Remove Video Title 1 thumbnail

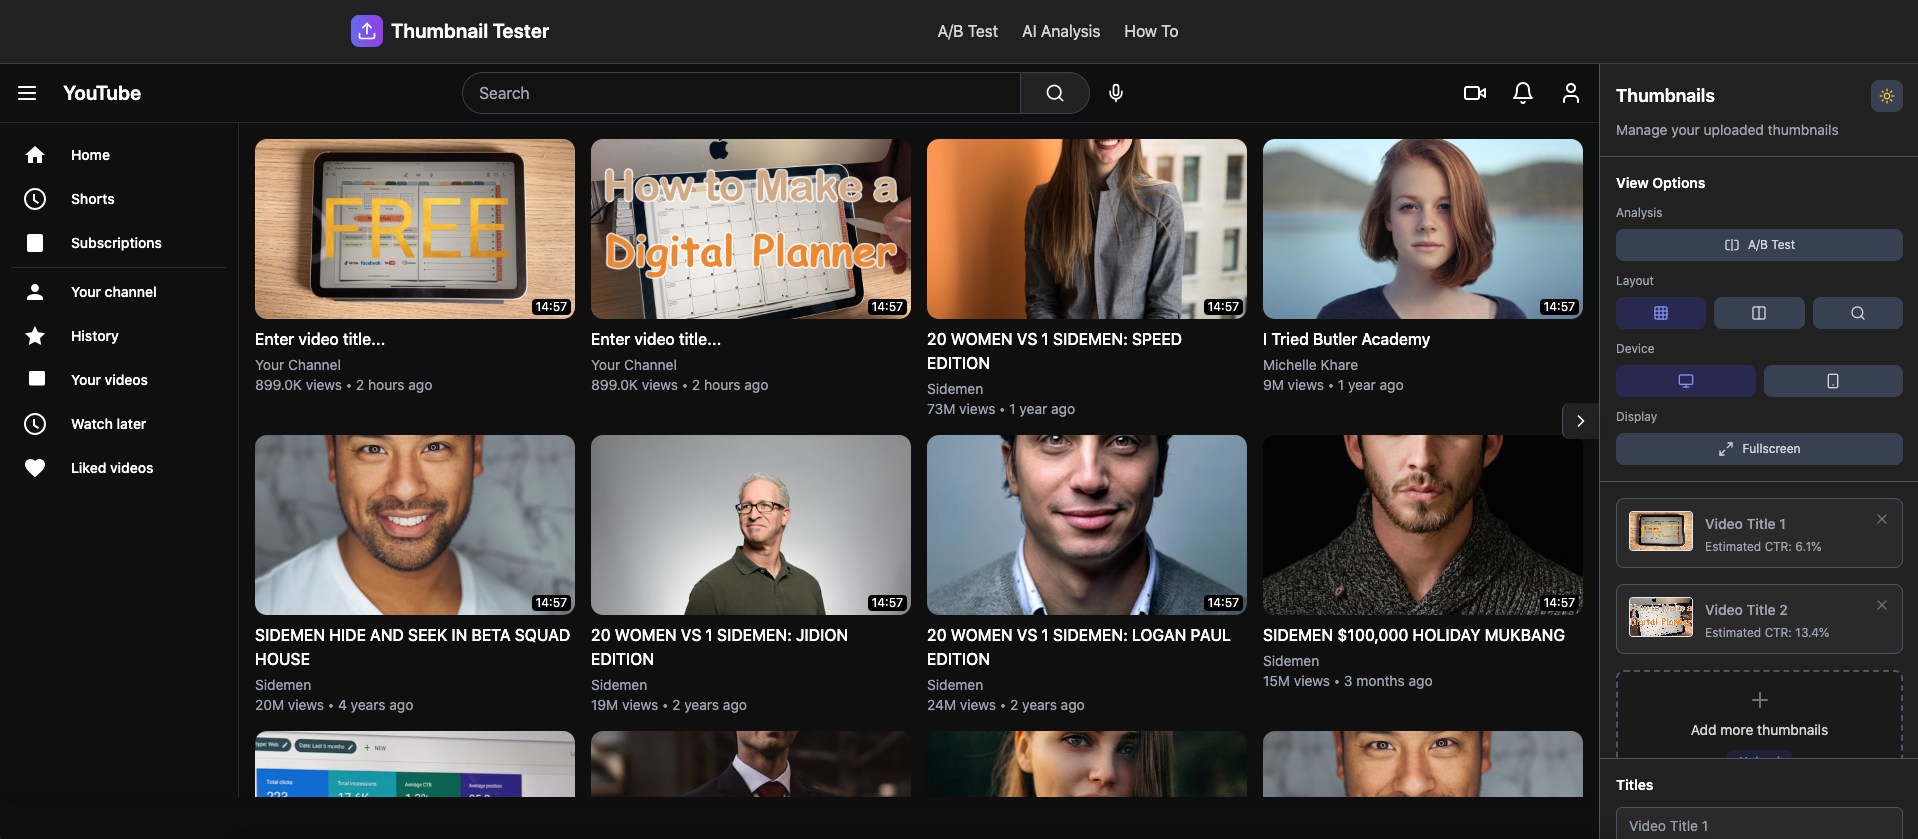tap(1881, 519)
